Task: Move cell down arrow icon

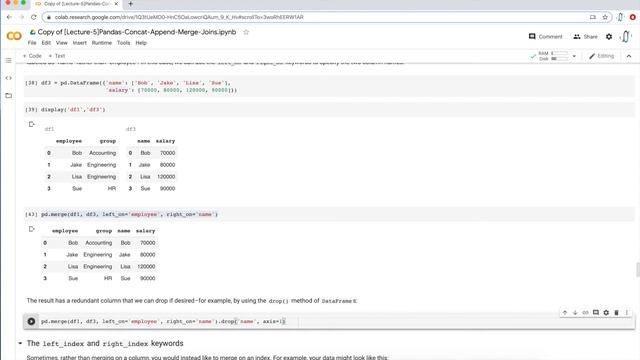Action: [575, 313]
